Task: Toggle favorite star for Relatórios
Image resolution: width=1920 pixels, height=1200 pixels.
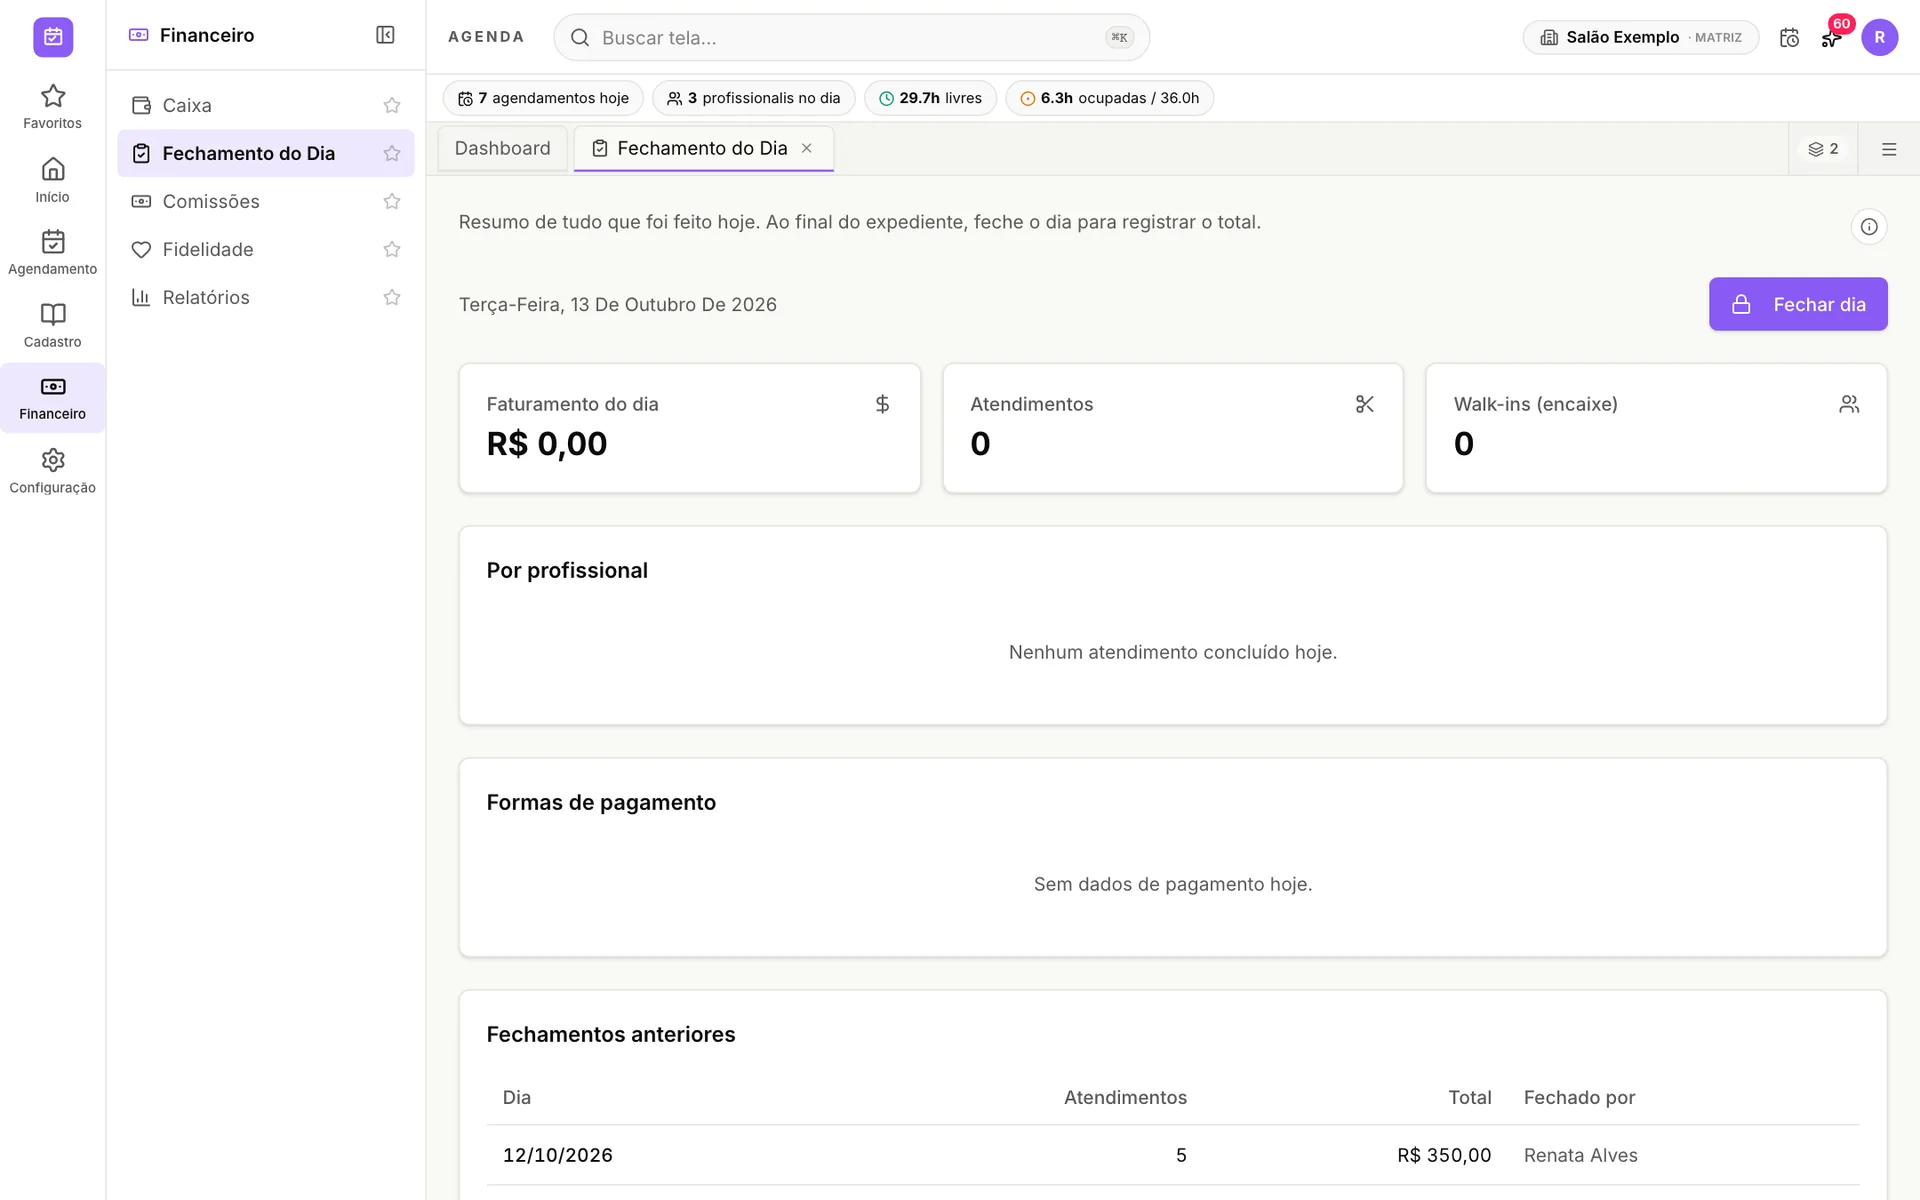Action: (x=392, y=297)
